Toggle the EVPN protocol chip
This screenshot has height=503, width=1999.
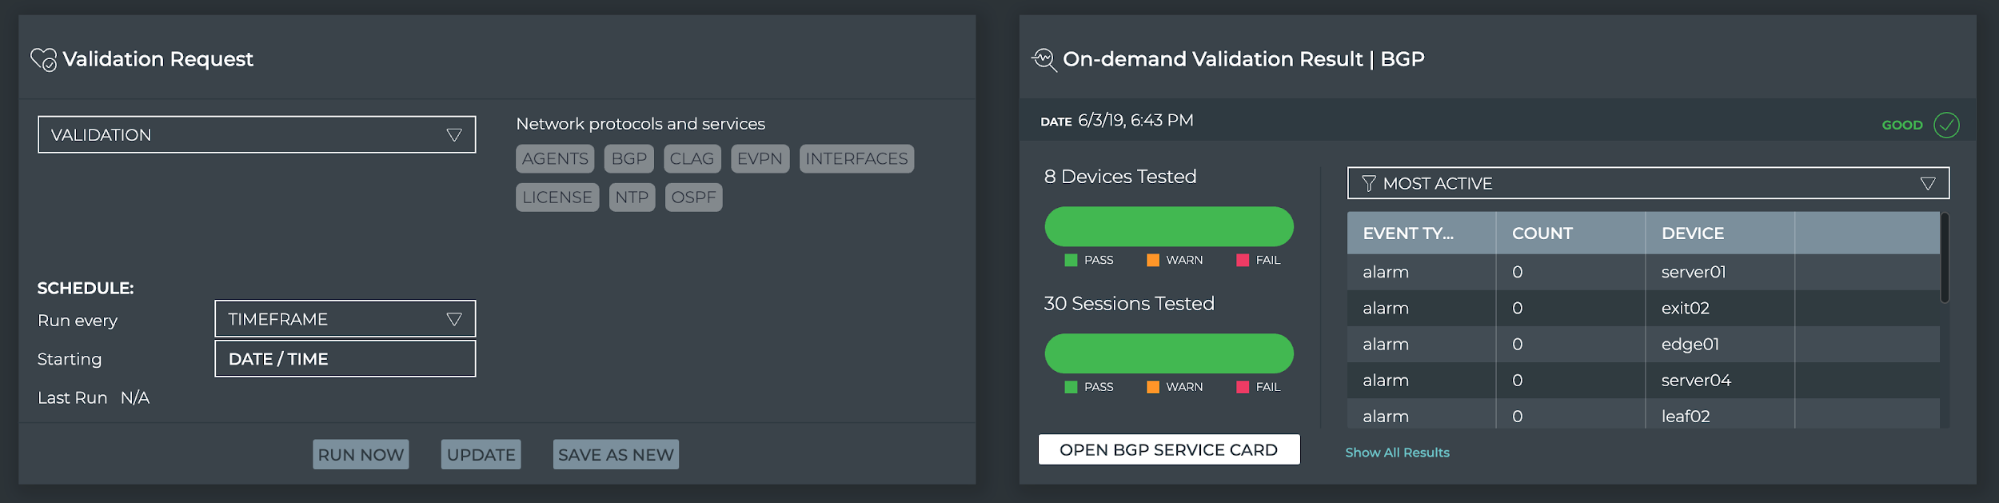[759, 159]
